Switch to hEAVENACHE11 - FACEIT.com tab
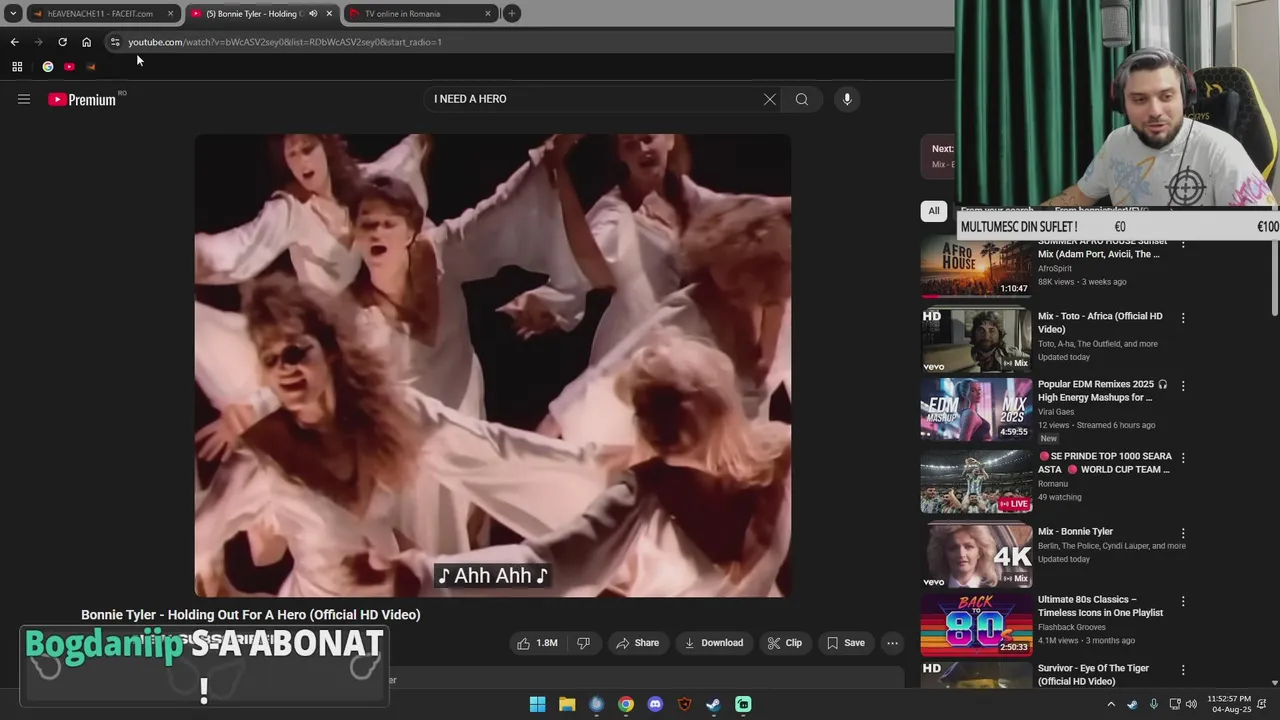Viewport: 1280px width, 720px height. (x=100, y=14)
